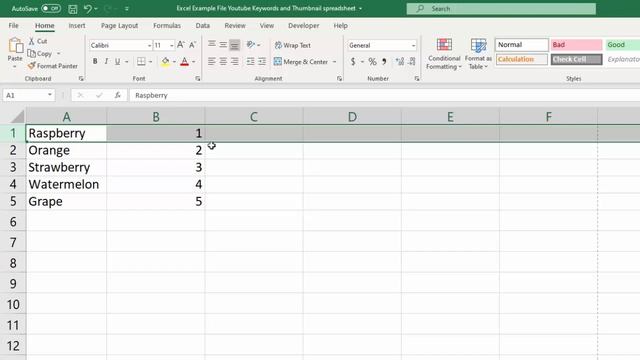Apply the Calculation cell style
This screenshot has width=640, height=360.
pyautogui.click(x=522, y=60)
